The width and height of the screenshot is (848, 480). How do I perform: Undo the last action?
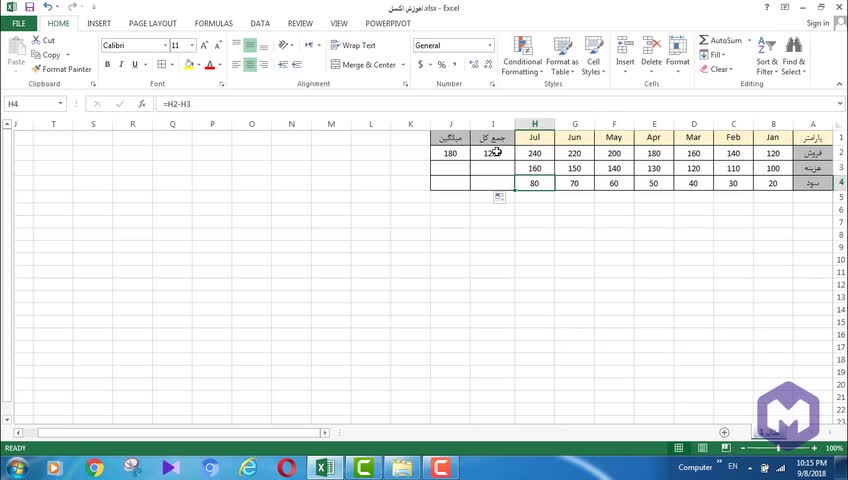pyautogui.click(x=48, y=7)
